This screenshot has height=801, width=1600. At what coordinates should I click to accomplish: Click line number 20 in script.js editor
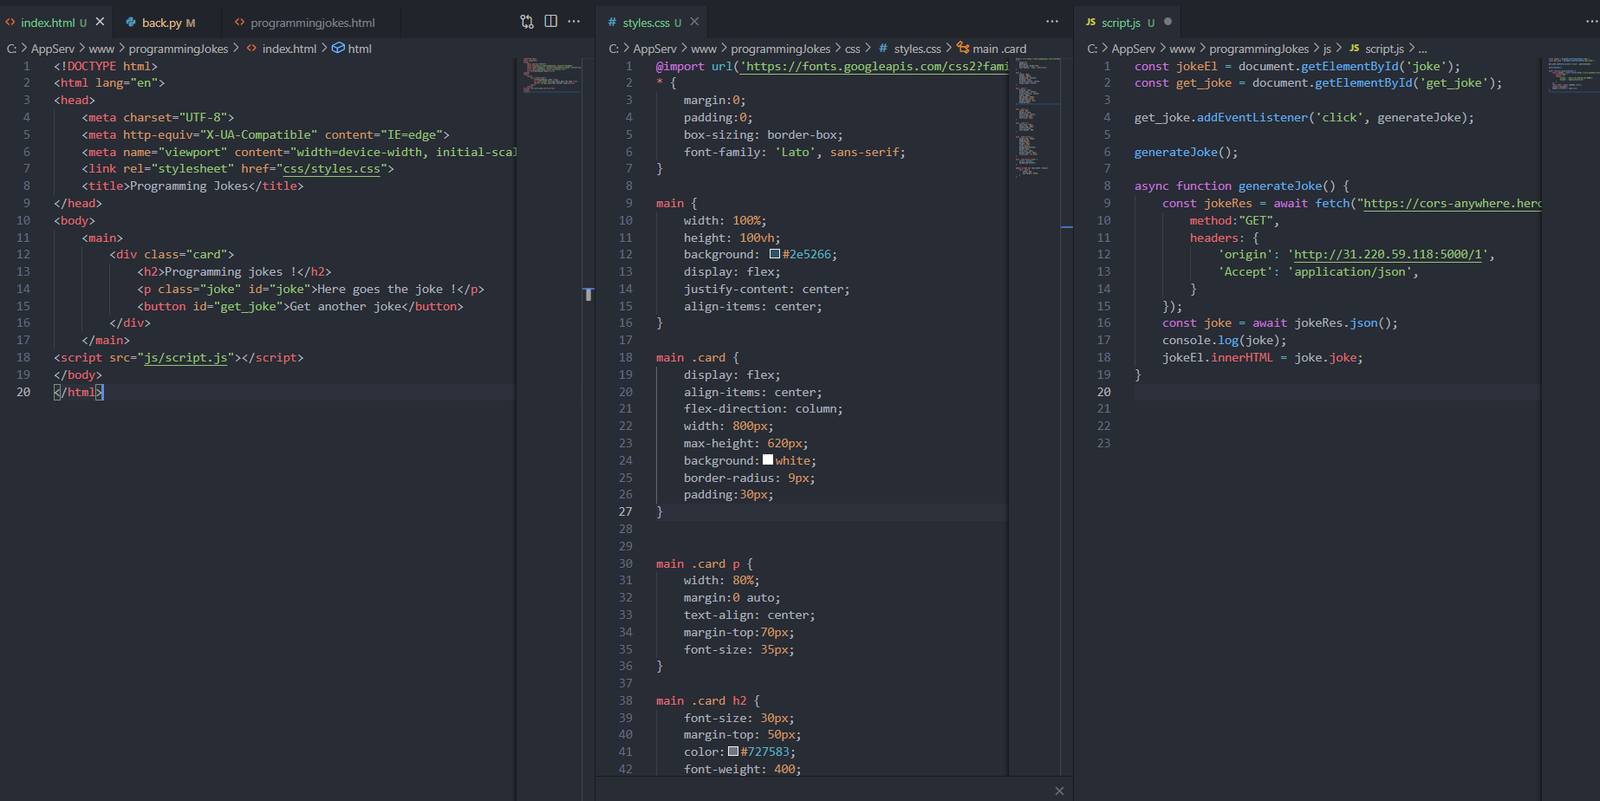1103,392
